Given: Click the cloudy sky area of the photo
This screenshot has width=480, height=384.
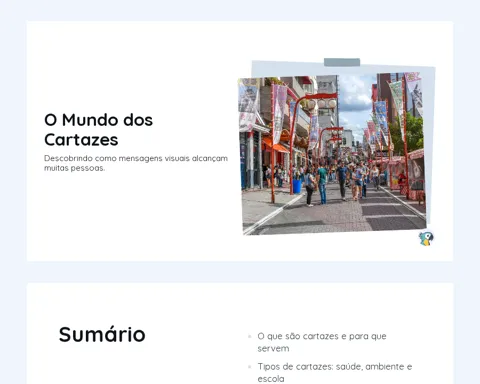Looking at the screenshot, I should click(x=355, y=97).
